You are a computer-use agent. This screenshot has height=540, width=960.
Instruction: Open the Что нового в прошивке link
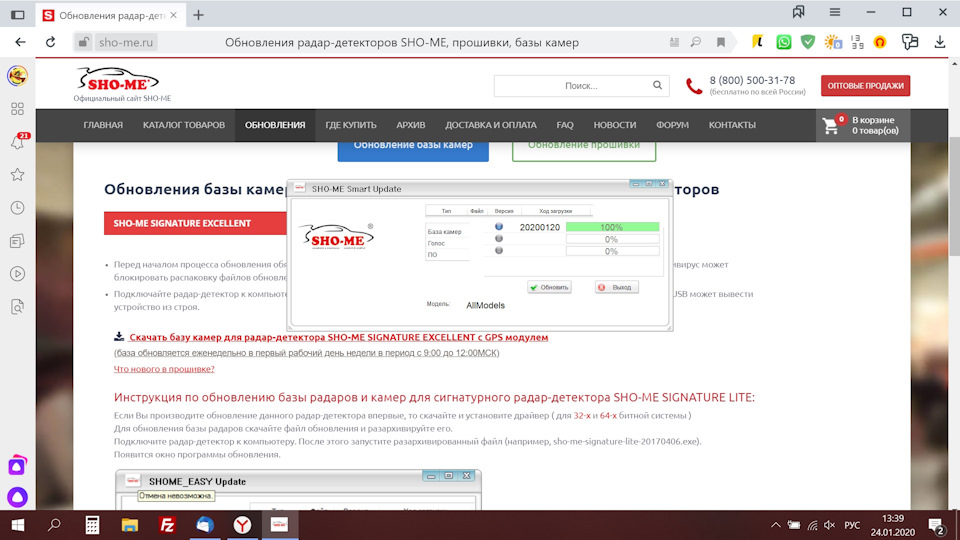[x=164, y=369]
